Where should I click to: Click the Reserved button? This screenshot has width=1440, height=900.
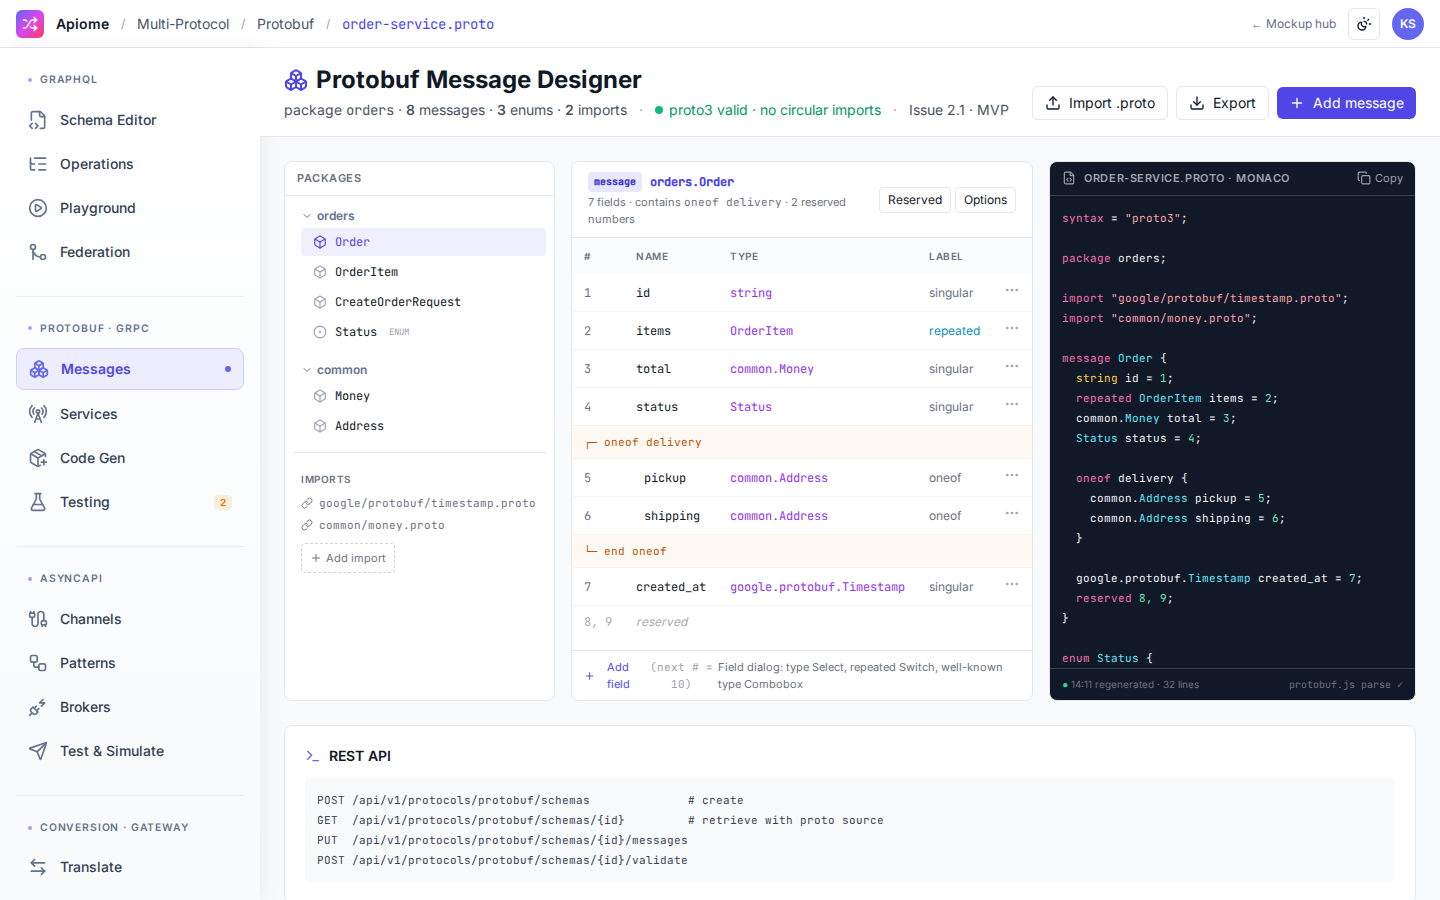(915, 200)
